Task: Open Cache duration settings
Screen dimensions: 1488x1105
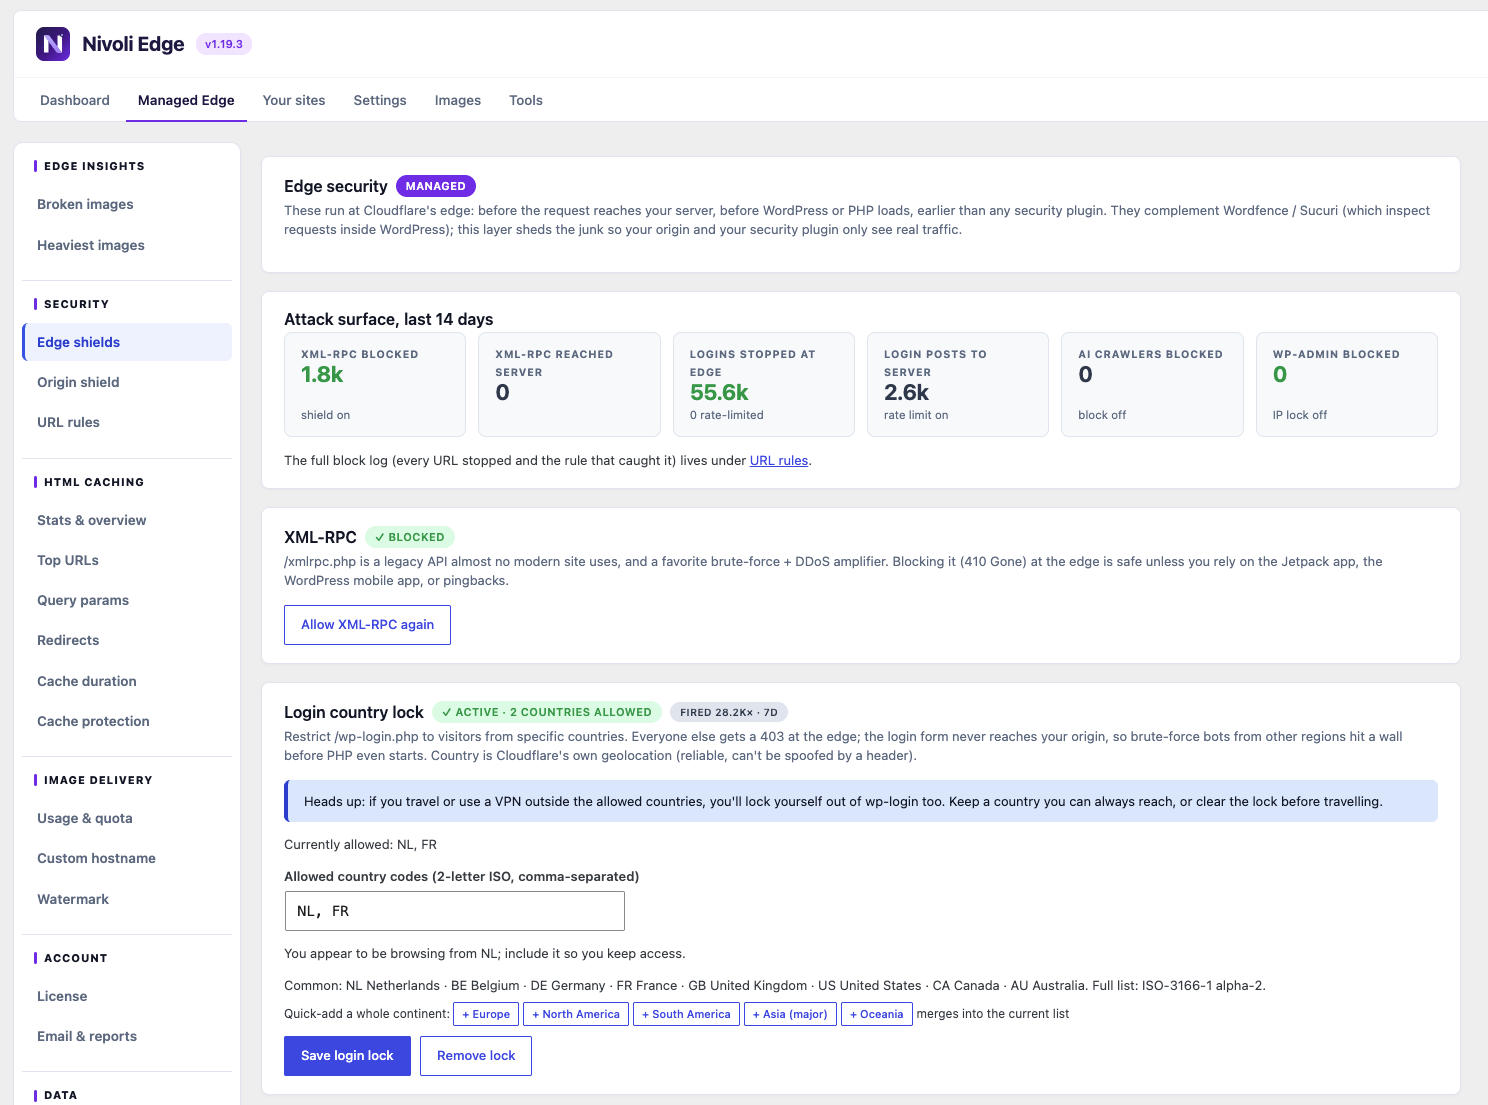Action: (x=127, y=681)
